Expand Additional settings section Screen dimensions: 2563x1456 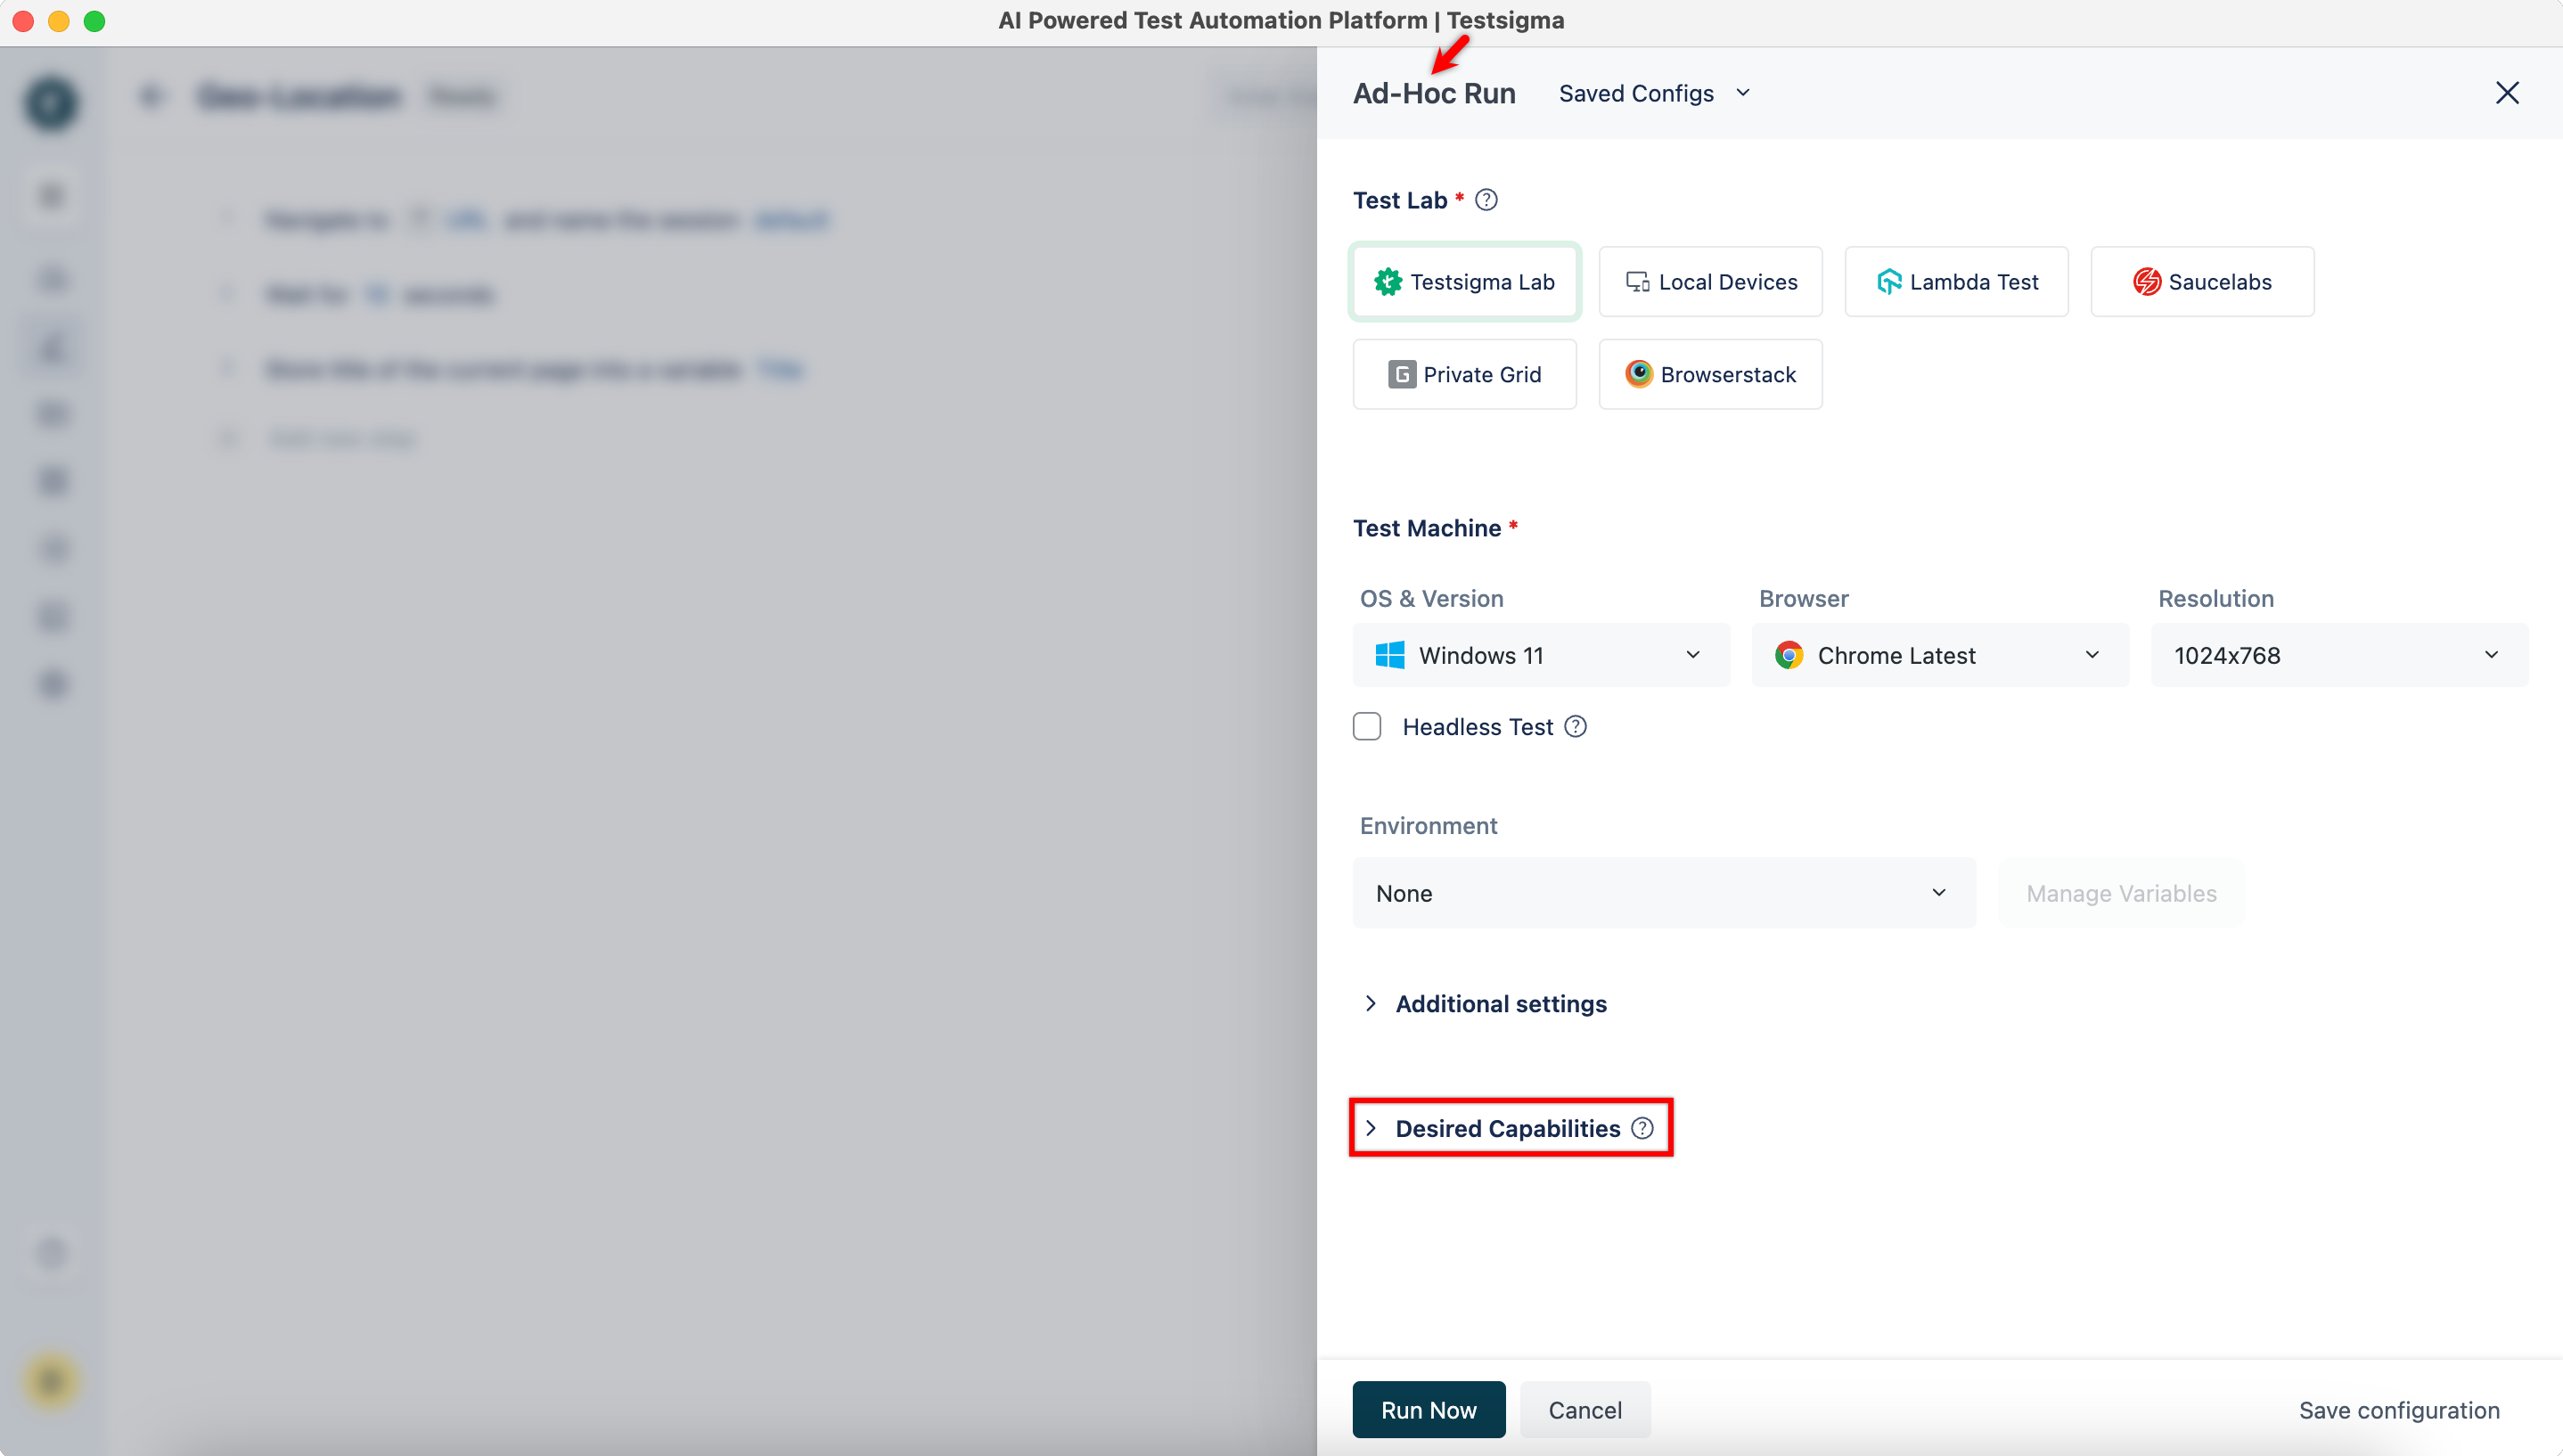coord(1500,1004)
